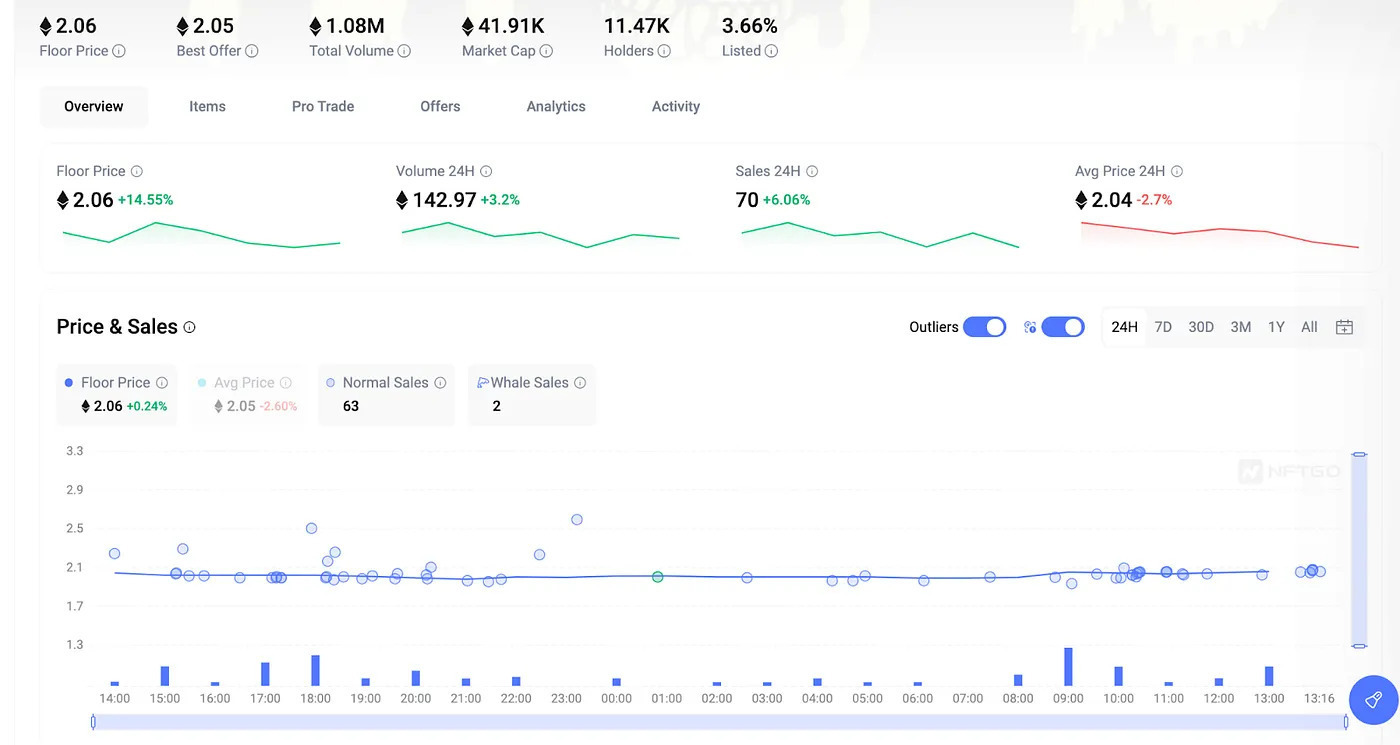Click the blue floating rocket button
The width and height of the screenshot is (1400, 745).
coord(1373,699)
